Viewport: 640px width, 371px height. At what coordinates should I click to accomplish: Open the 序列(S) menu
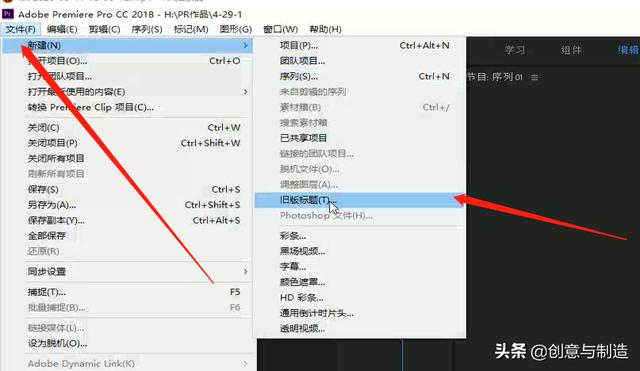pyautogui.click(x=147, y=29)
